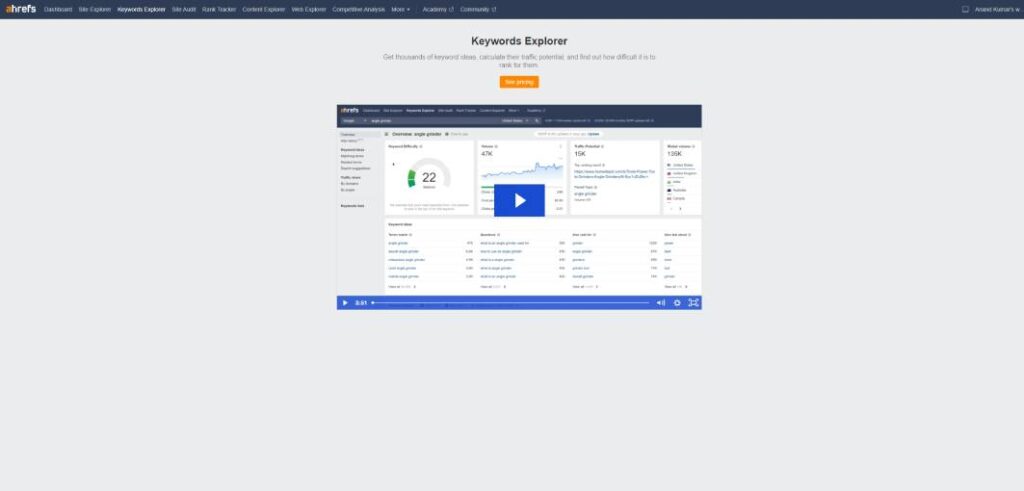Go to Web Explorer

(x=308, y=10)
